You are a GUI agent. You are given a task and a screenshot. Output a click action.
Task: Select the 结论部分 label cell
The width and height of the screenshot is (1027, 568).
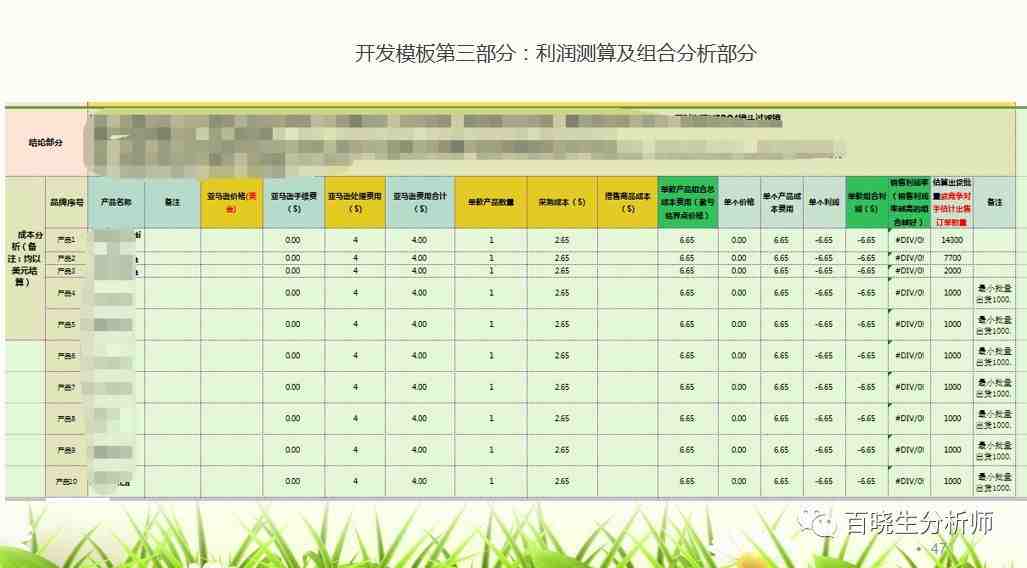[46, 142]
